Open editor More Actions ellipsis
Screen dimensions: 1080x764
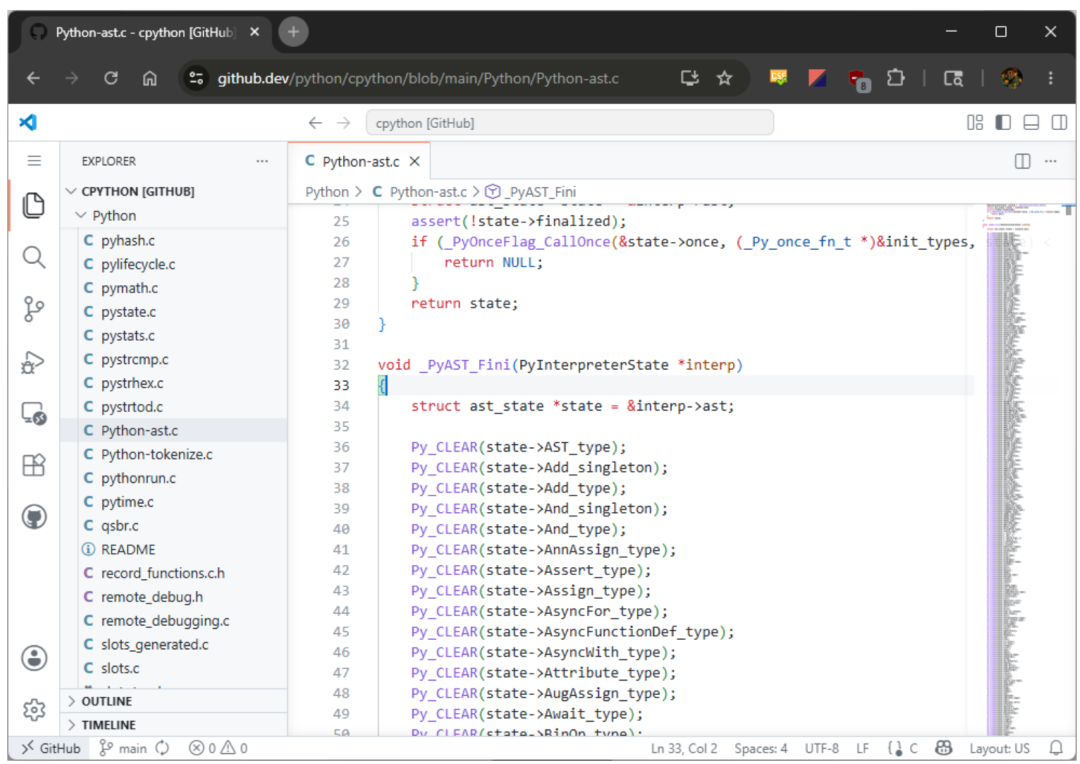click(1050, 161)
